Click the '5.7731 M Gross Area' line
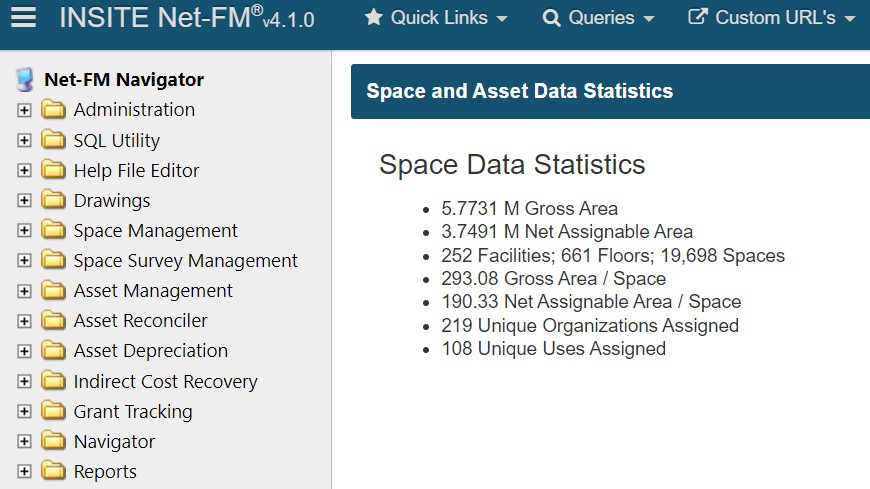870x489 pixels. pos(529,208)
